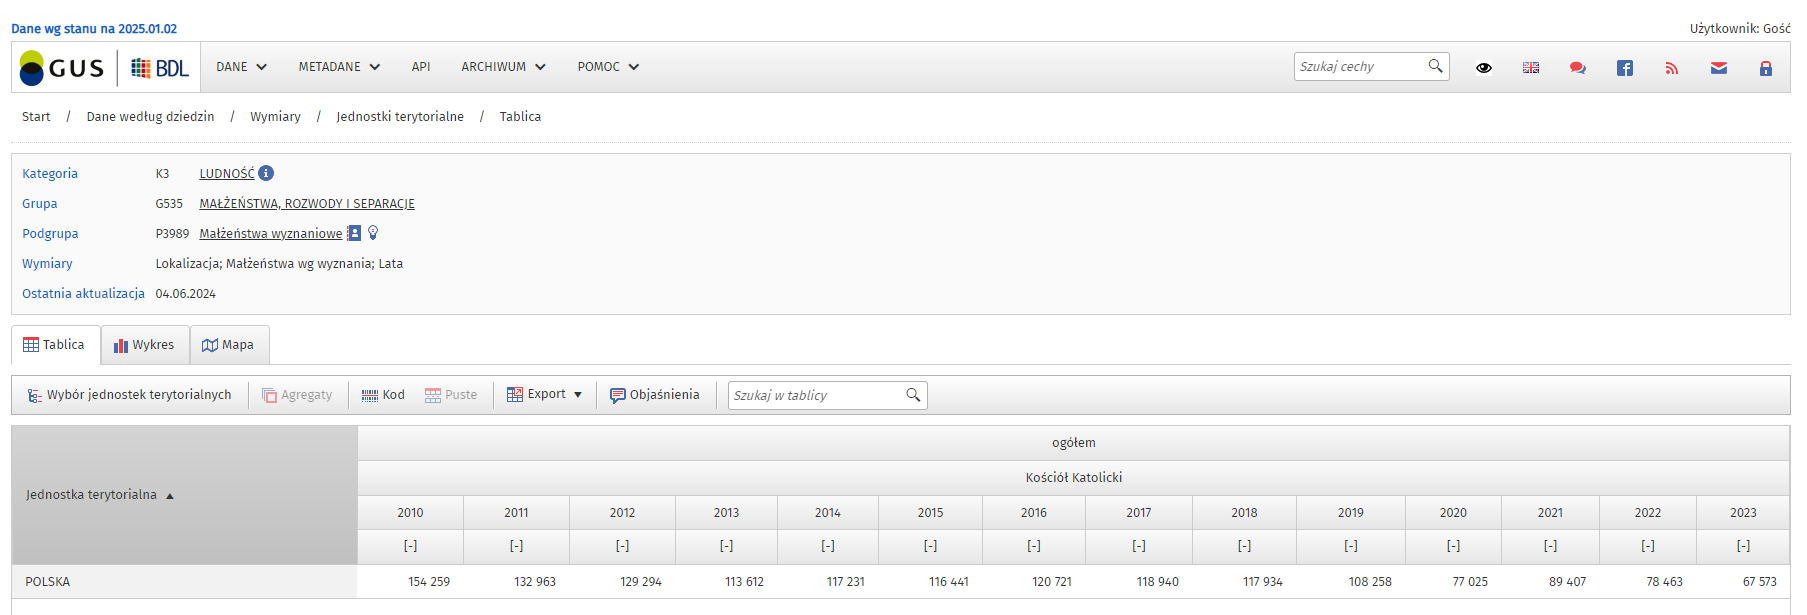Expand the DANE dropdown menu
Image resolution: width=1807 pixels, height=615 pixels.
[x=241, y=67]
